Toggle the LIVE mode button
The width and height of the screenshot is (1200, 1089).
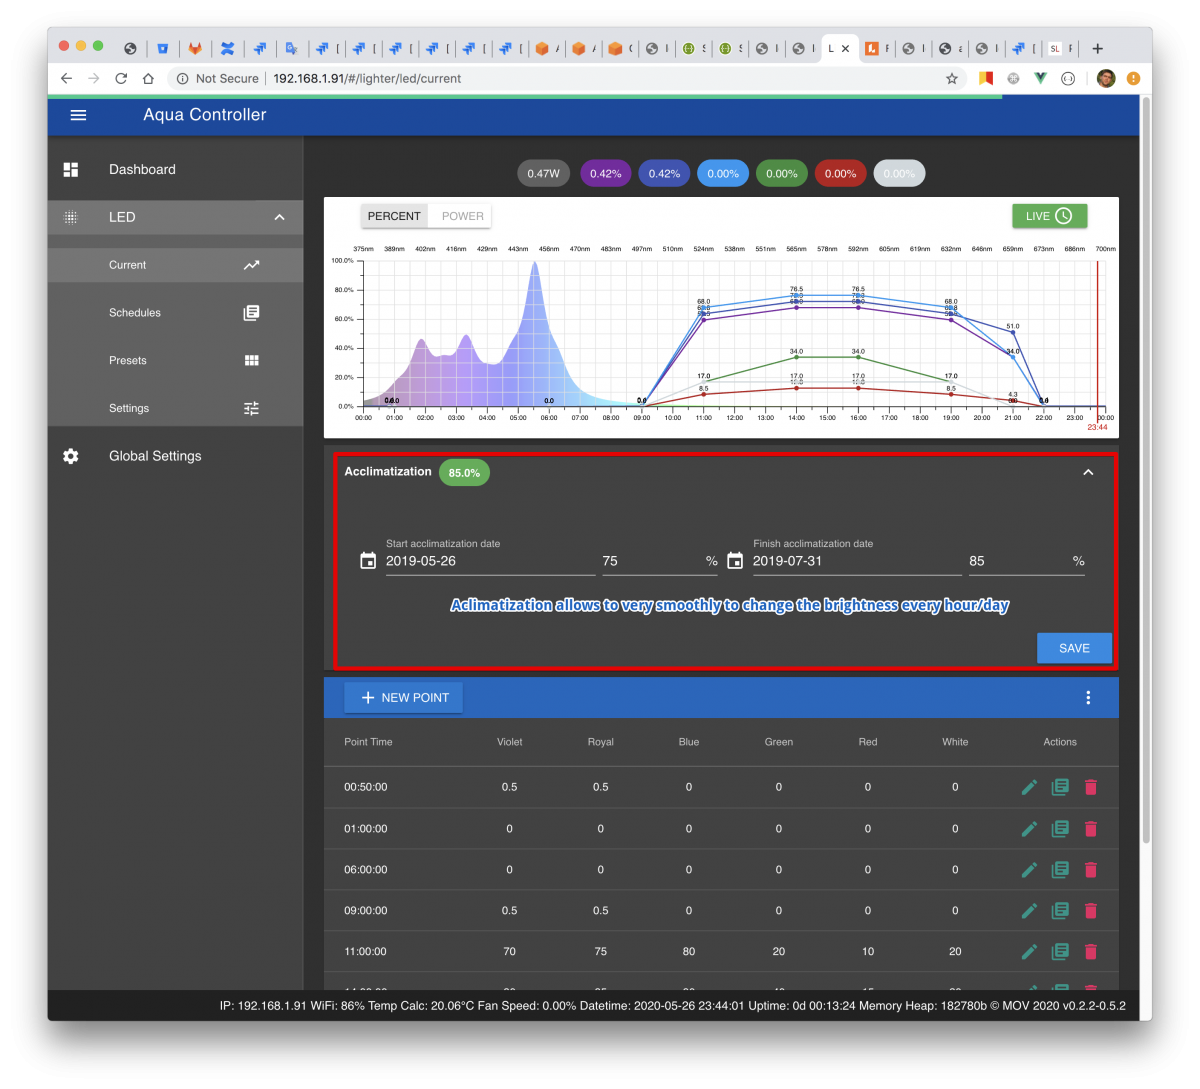coord(1049,216)
